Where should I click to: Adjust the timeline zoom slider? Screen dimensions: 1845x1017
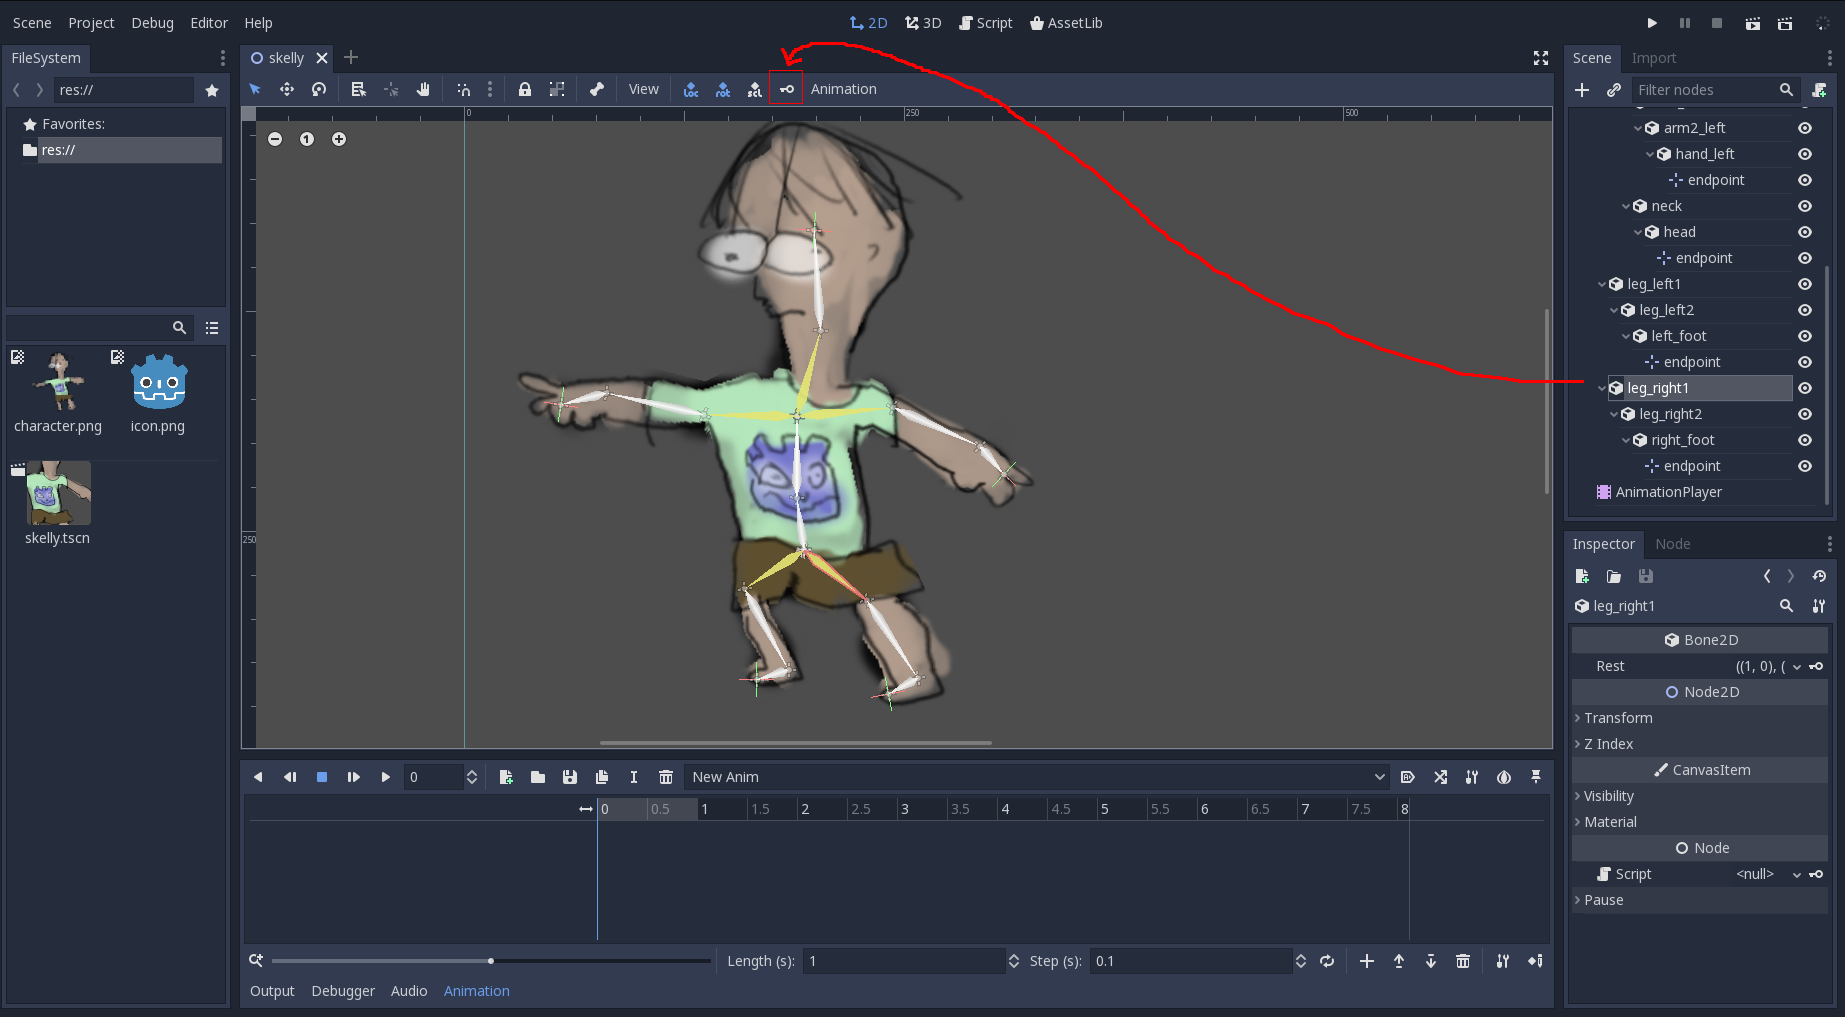[490, 961]
